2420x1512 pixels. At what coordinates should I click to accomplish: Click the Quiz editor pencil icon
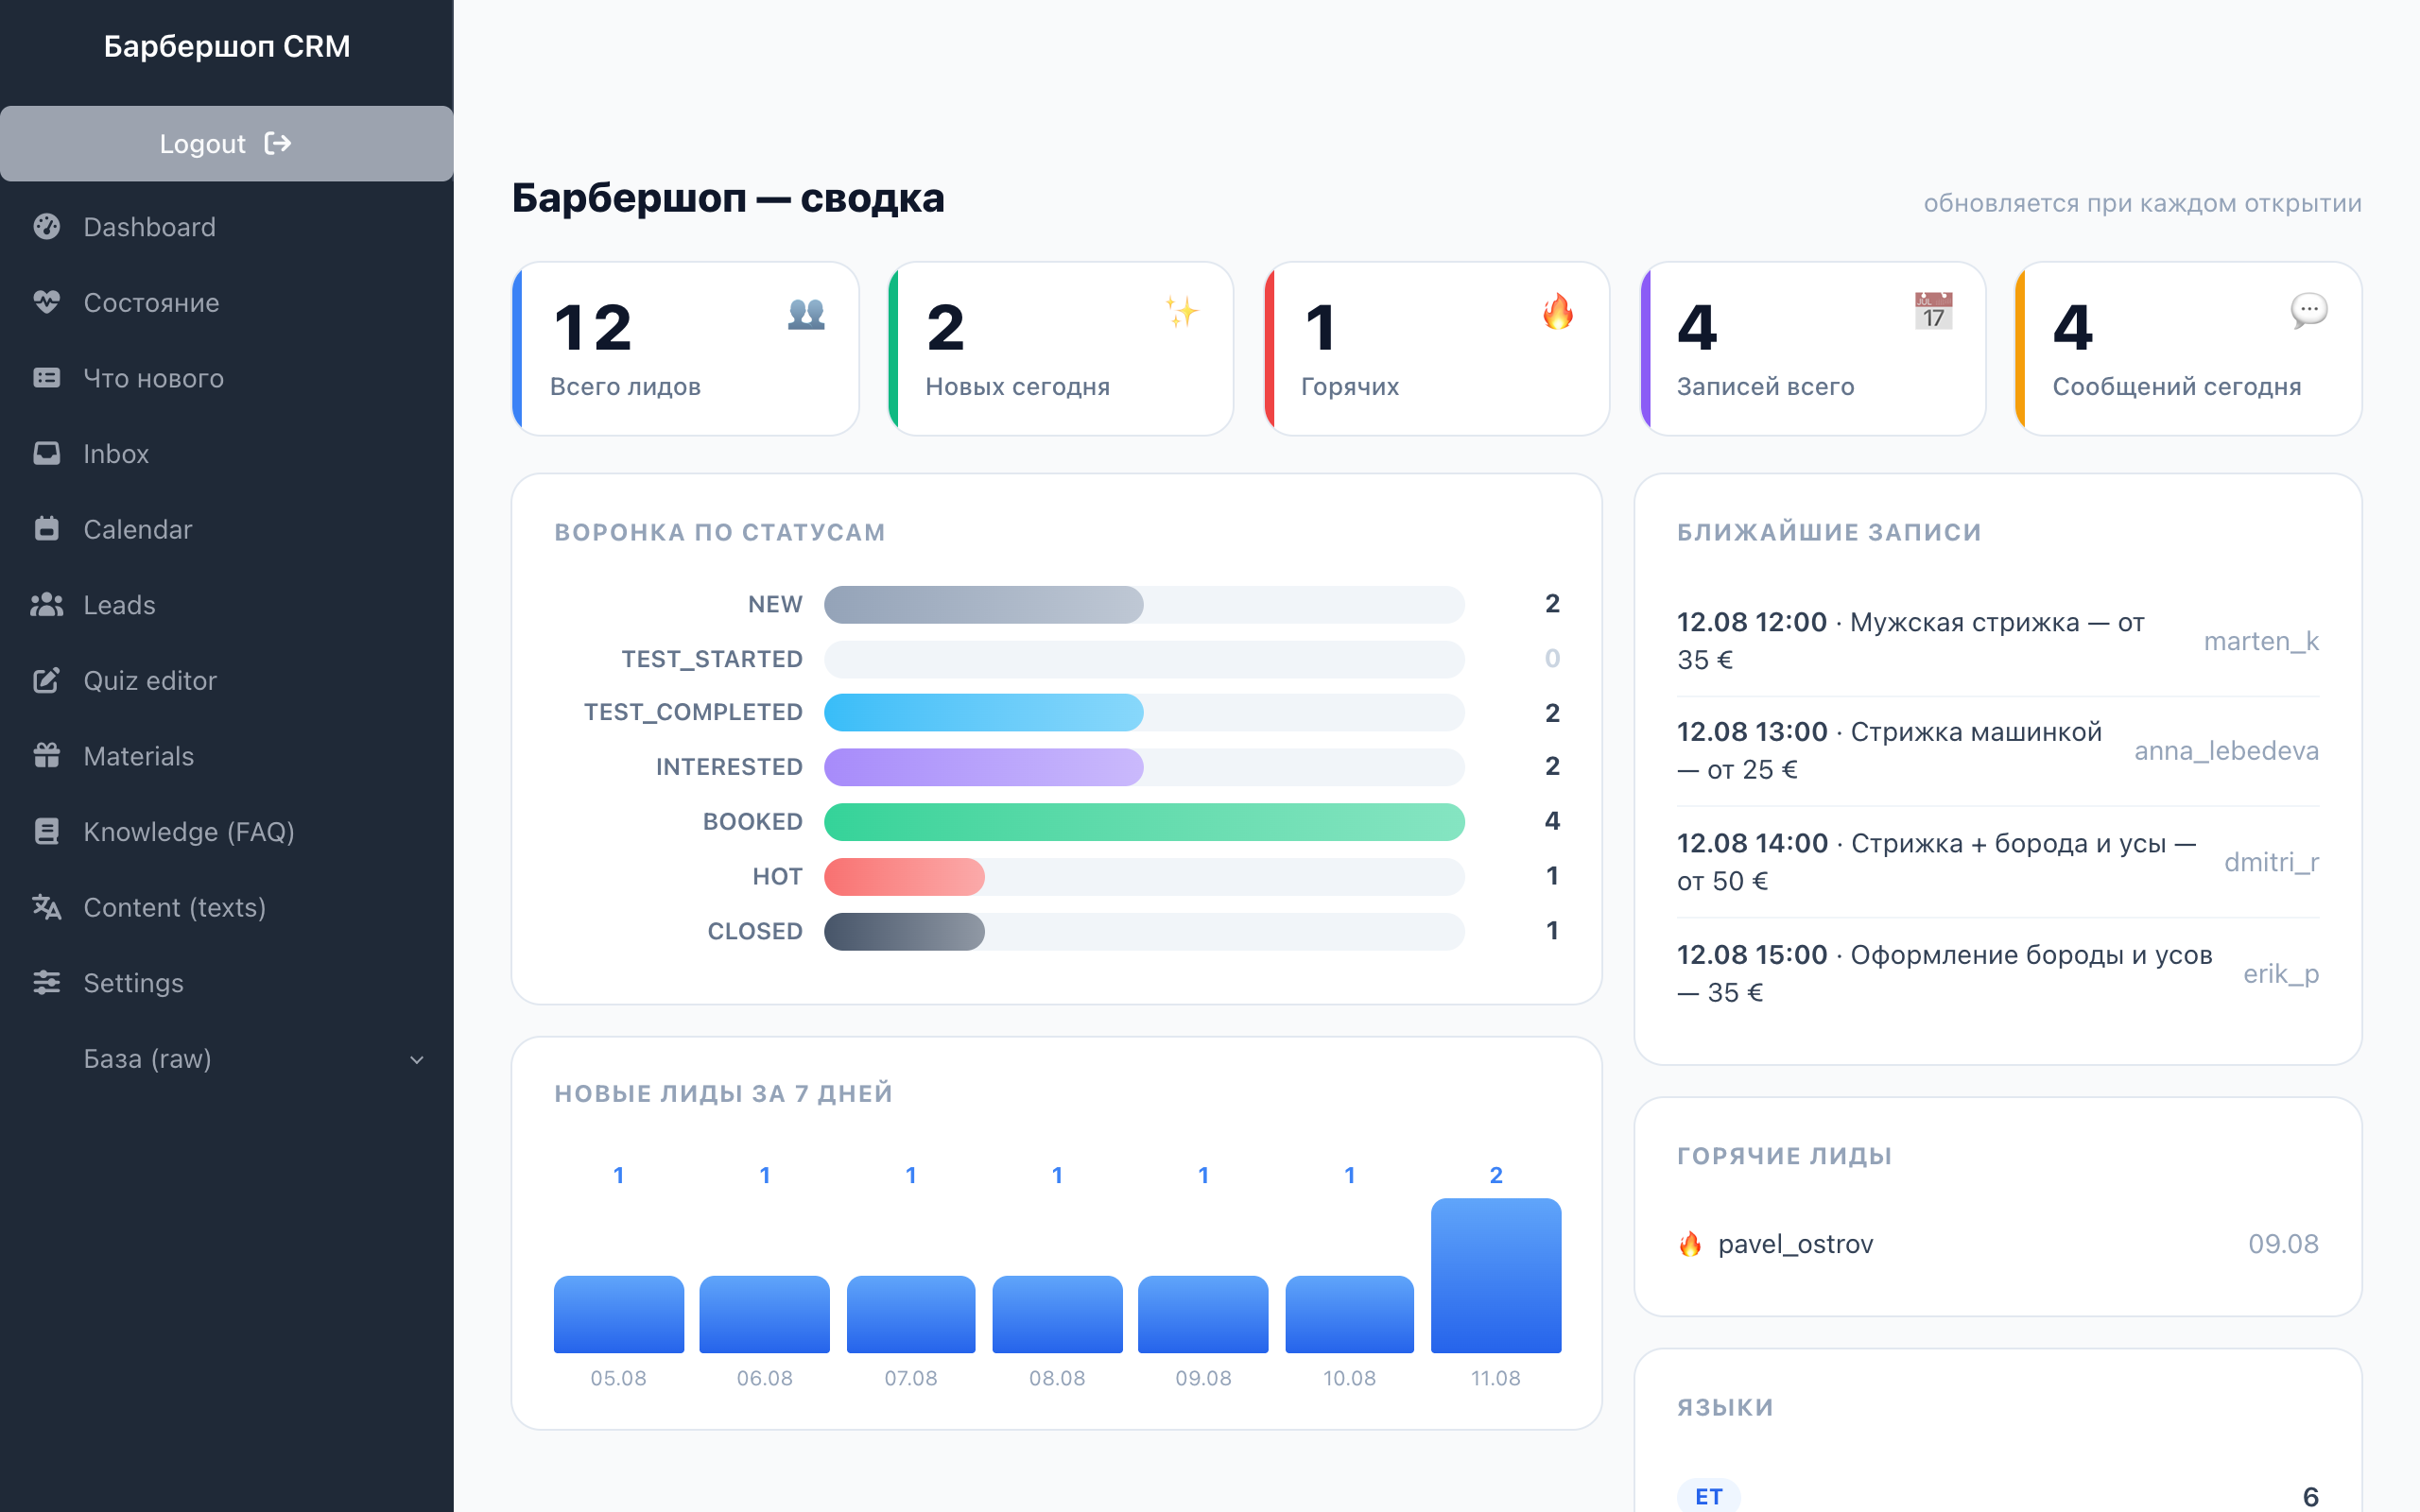pos(46,680)
